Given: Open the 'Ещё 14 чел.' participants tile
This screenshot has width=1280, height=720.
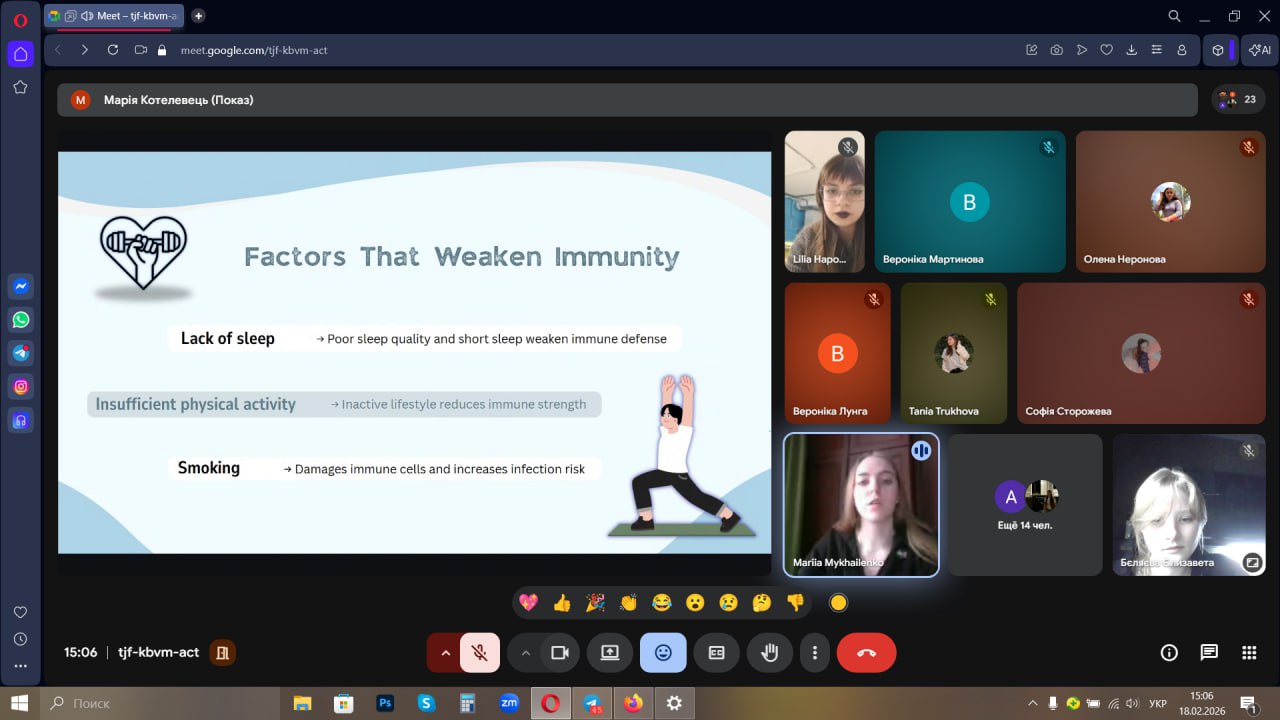Looking at the screenshot, I should (1026, 504).
